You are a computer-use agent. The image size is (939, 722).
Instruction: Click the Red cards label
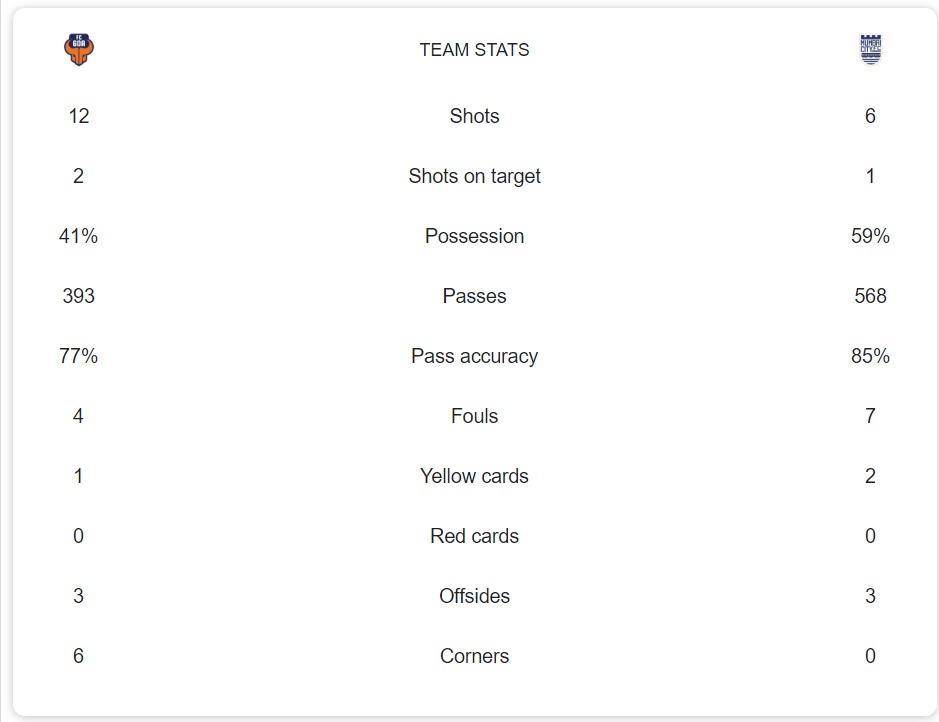pyautogui.click(x=474, y=536)
